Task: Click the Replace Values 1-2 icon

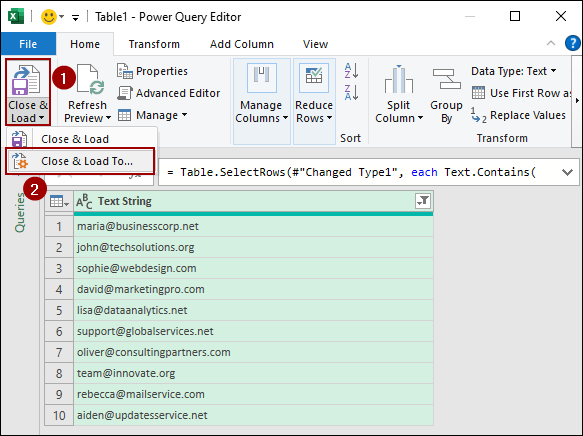Action: coord(479,116)
